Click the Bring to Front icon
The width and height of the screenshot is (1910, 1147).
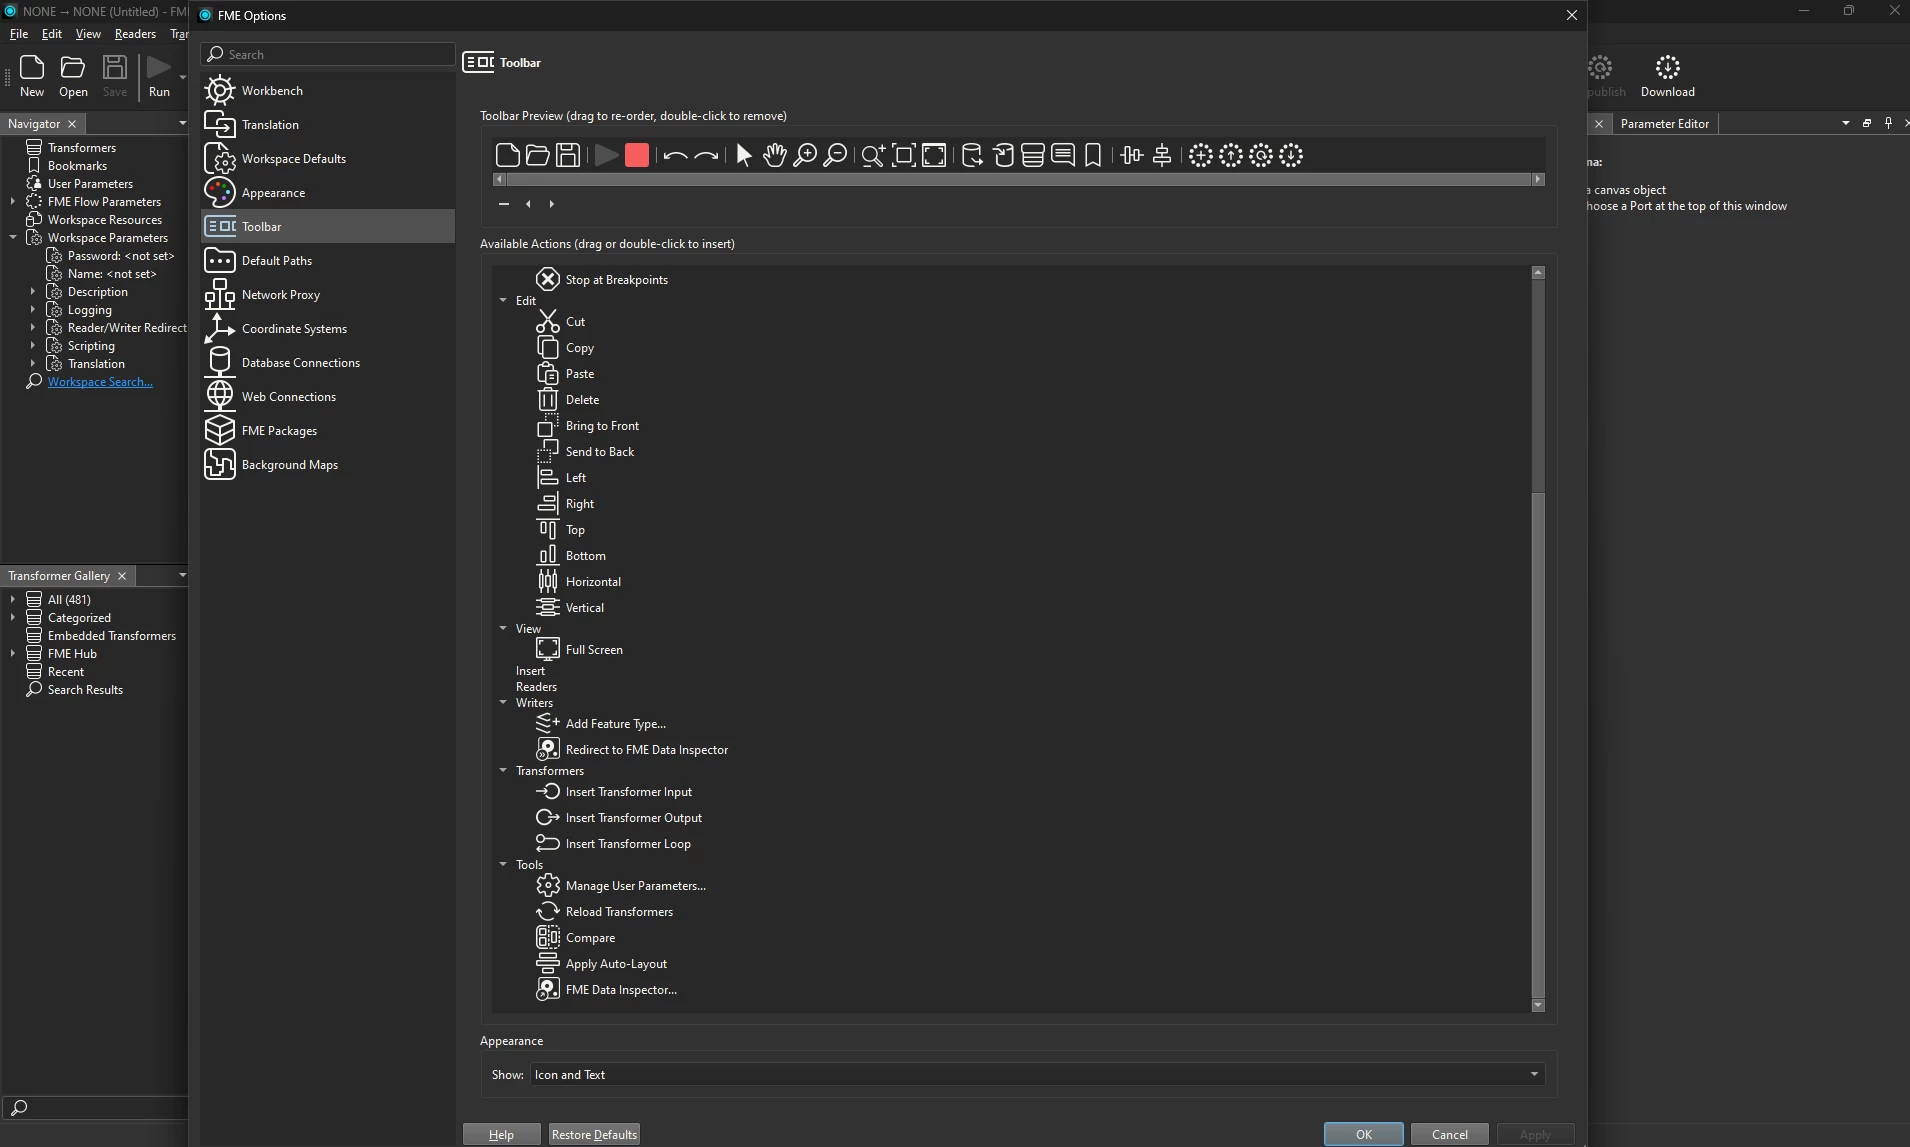(x=547, y=426)
